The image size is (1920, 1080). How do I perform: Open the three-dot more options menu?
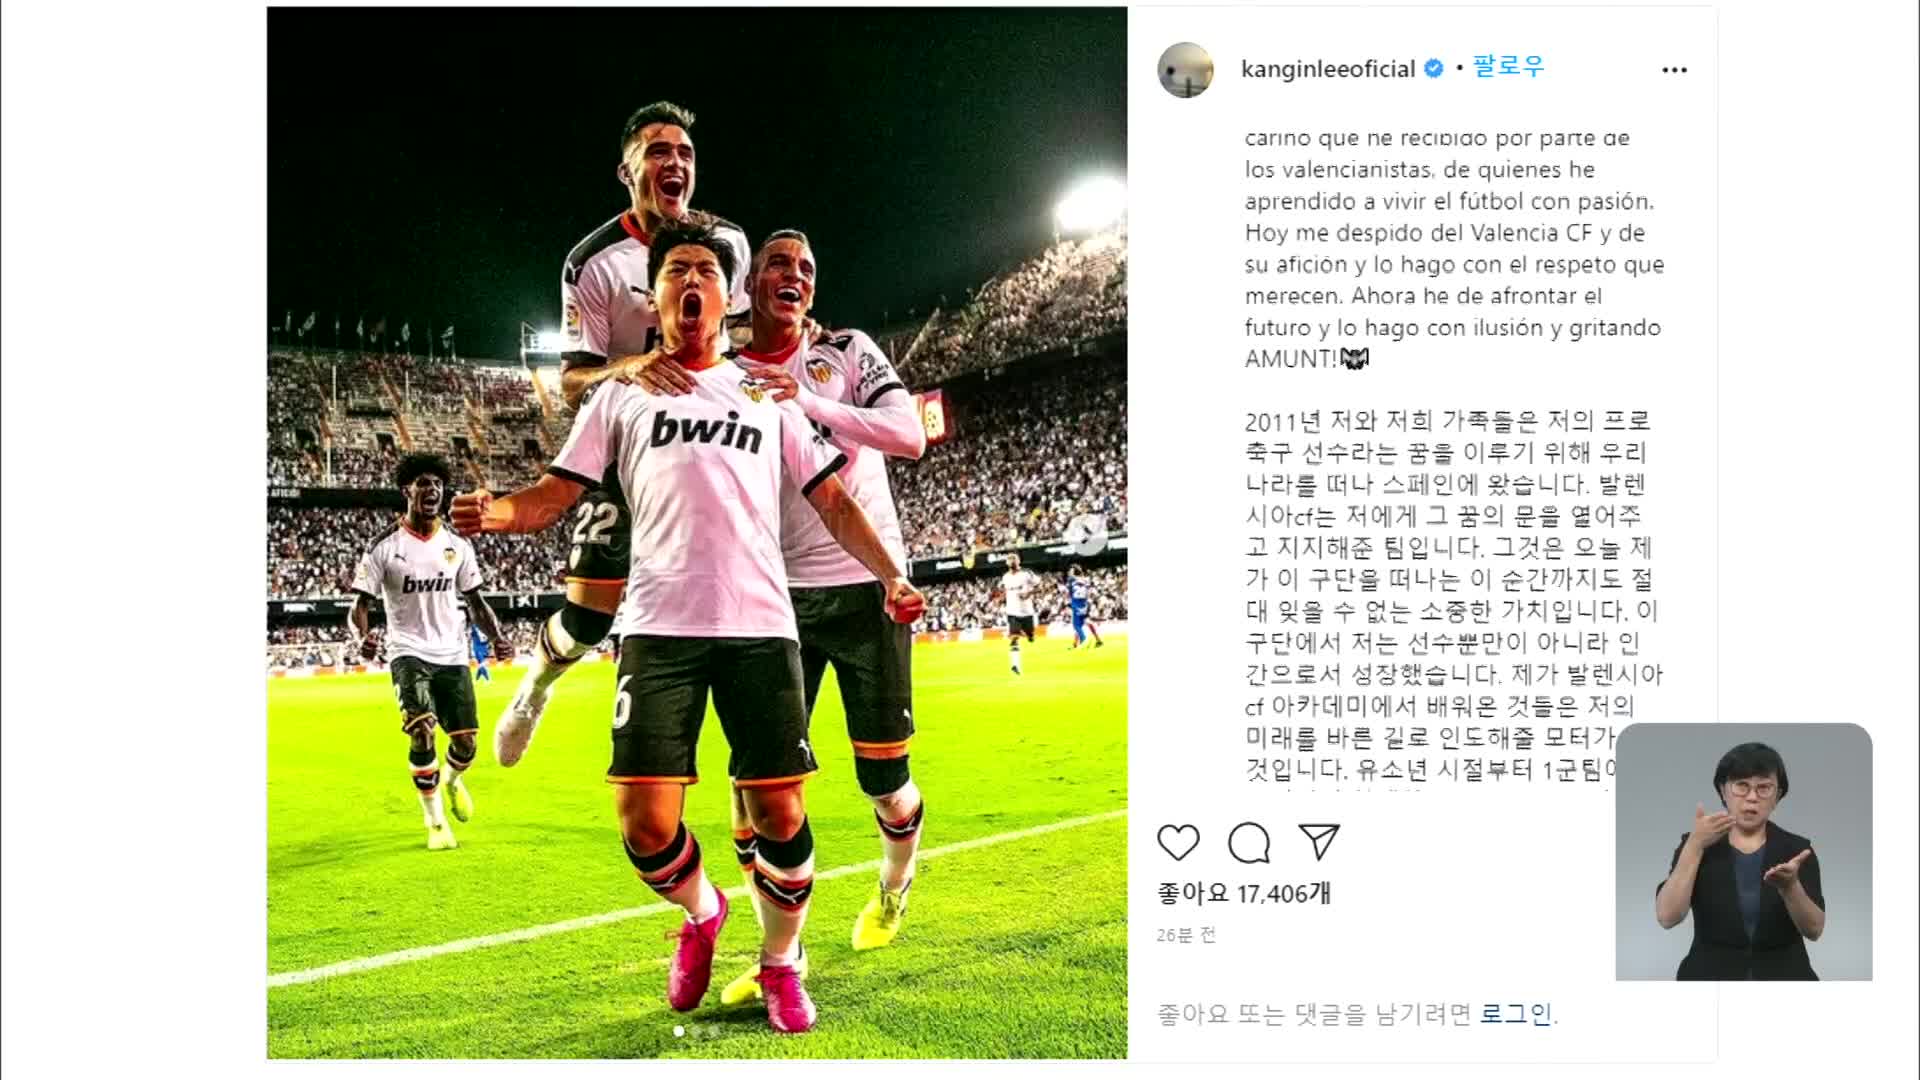tap(1674, 69)
